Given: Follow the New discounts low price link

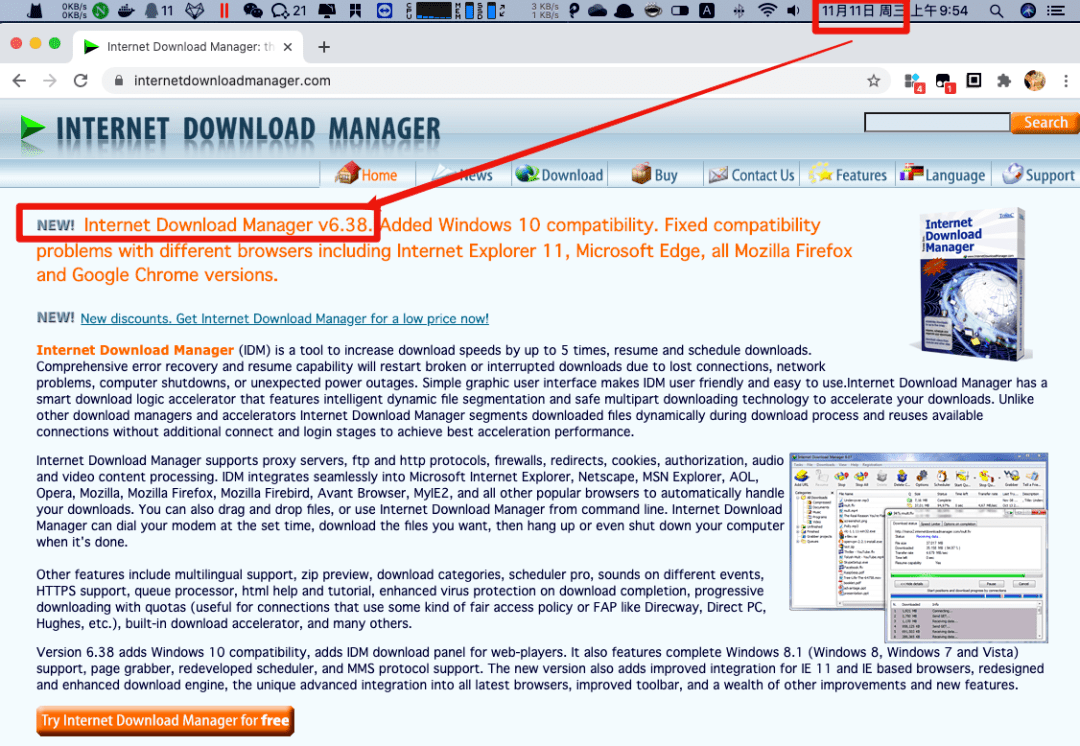Looking at the screenshot, I should coord(284,318).
